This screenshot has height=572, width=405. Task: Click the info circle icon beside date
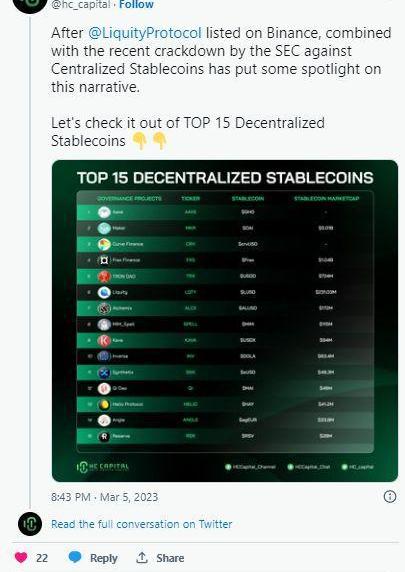tap(390, 496)
